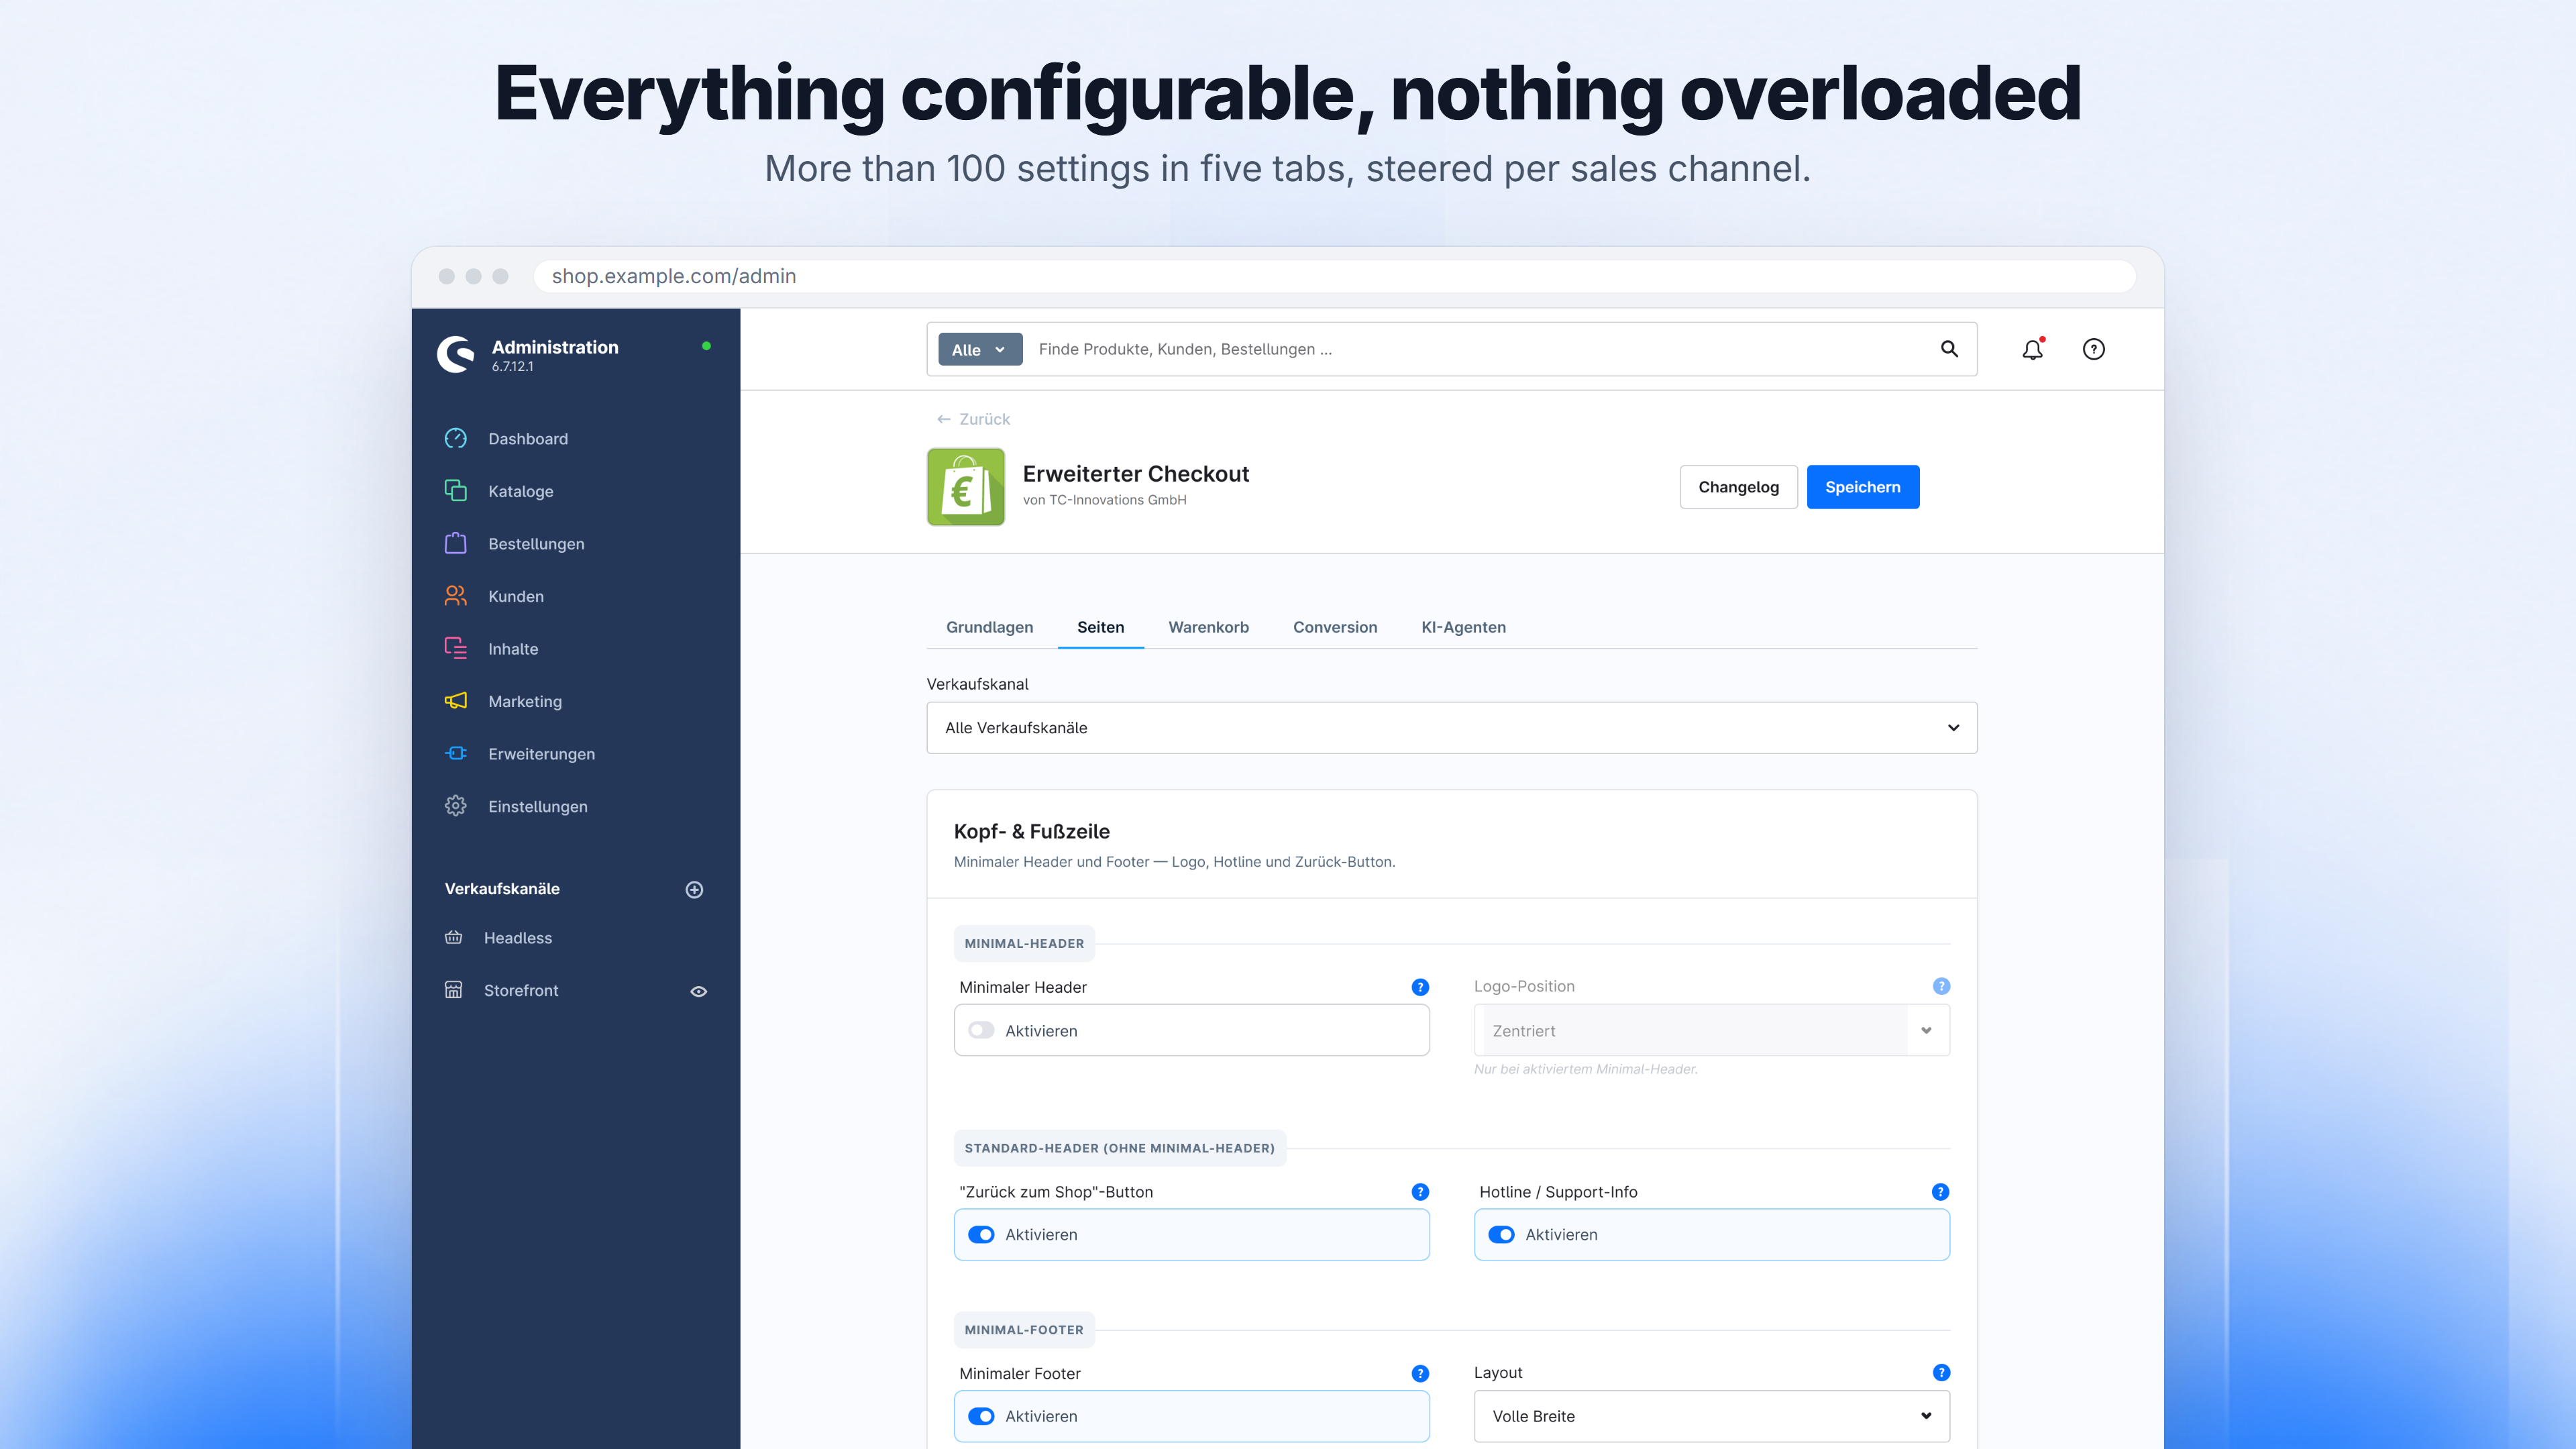Disable the Minimaler Footer toggle

[x=981, y=1416]
